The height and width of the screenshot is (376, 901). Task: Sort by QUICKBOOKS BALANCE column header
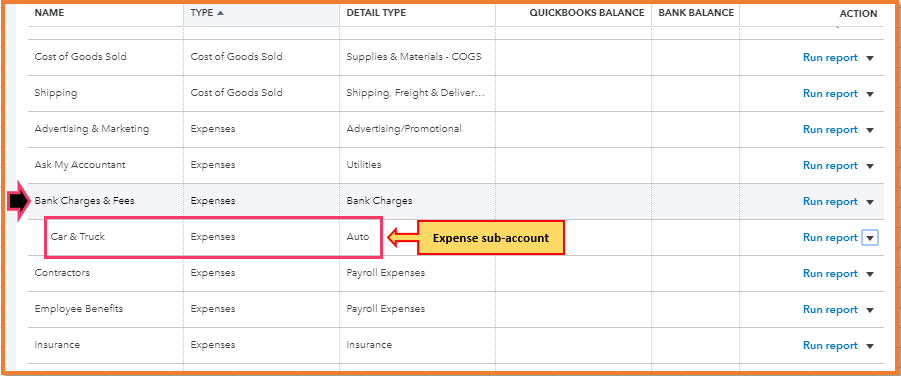coord(587,13)
